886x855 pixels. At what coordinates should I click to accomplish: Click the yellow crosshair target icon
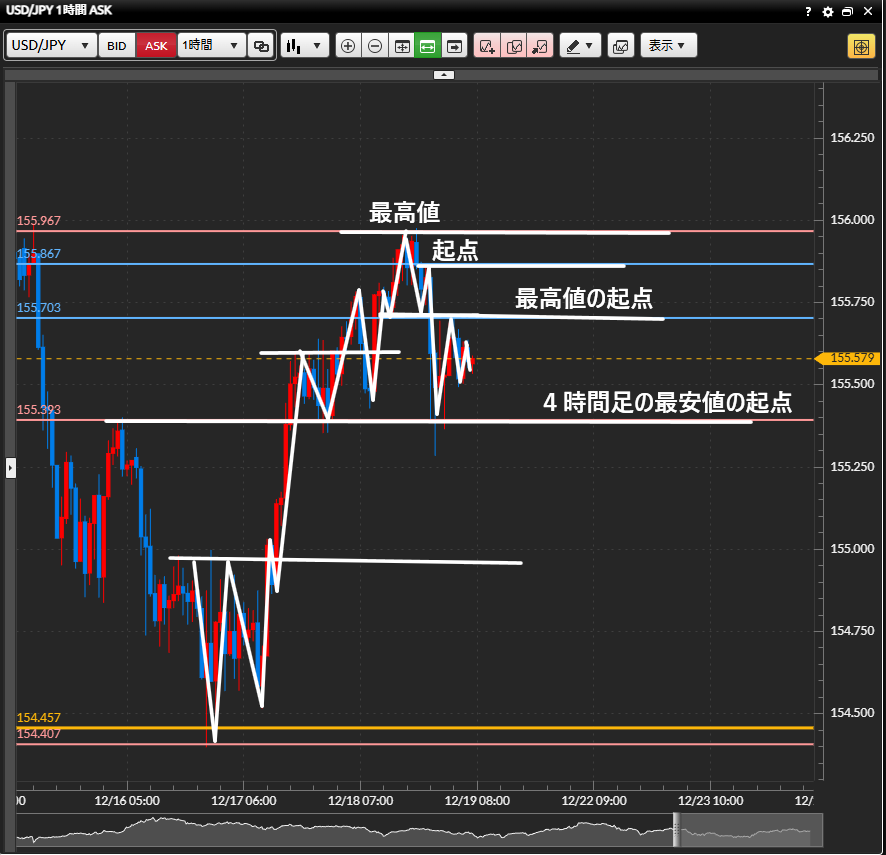coord(860,46)
